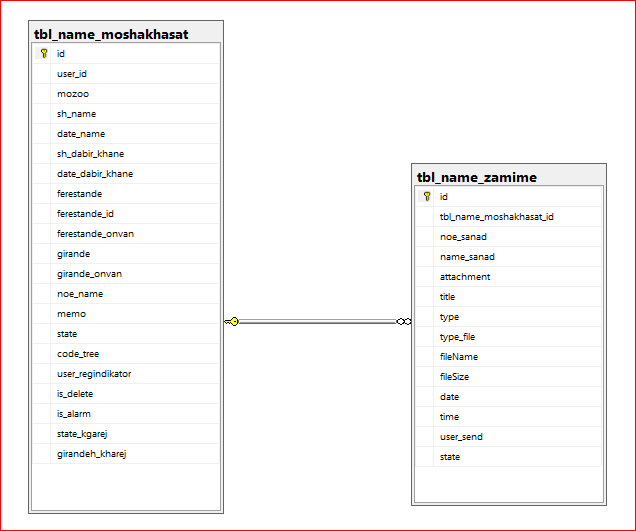Select the yellow key endpoint of relationship

coord(231,322)
